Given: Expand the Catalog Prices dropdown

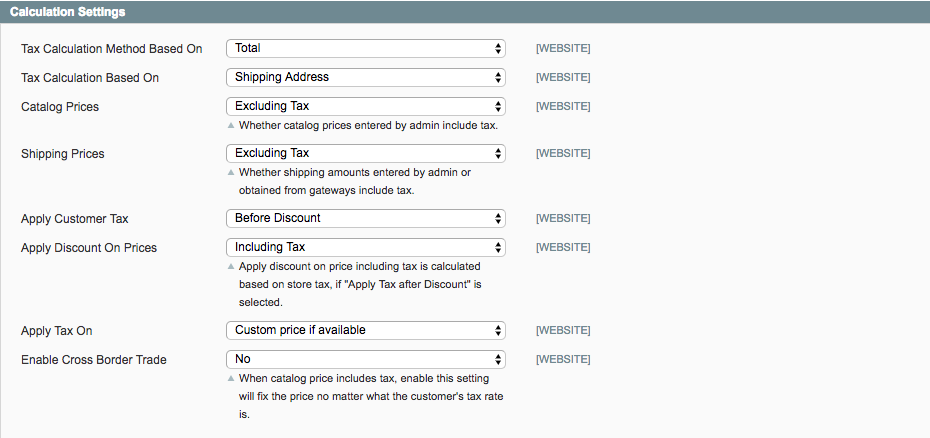Looking at the screenshot, I should 366,106.
